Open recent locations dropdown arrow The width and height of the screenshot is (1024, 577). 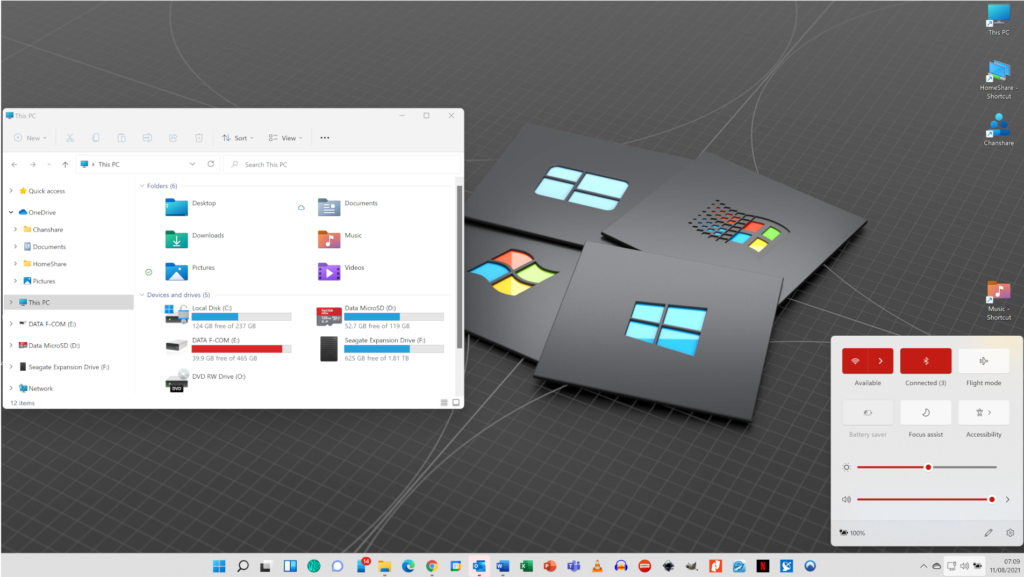49,164
